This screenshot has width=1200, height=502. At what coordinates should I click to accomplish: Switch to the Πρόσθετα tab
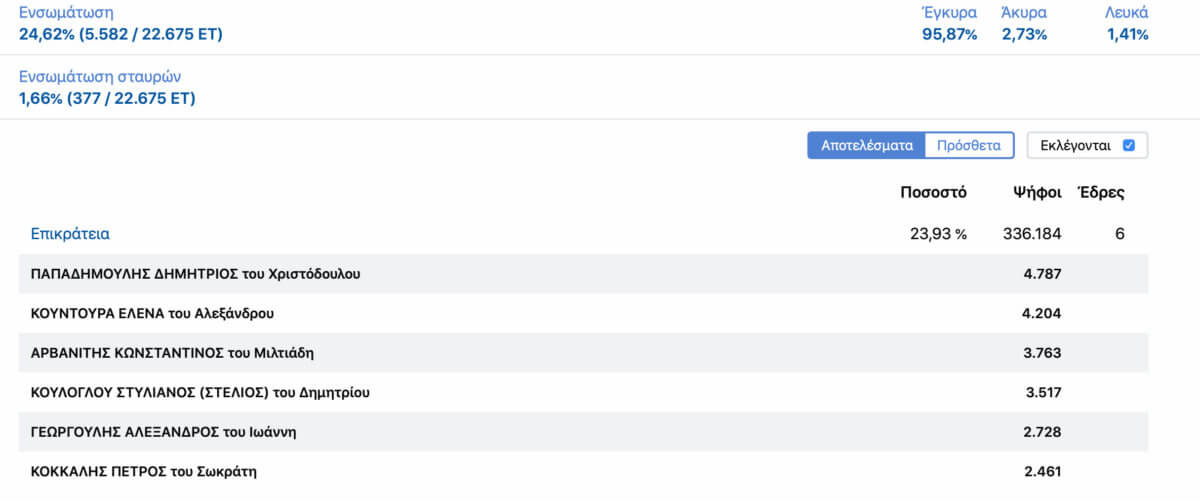point(969,145)
